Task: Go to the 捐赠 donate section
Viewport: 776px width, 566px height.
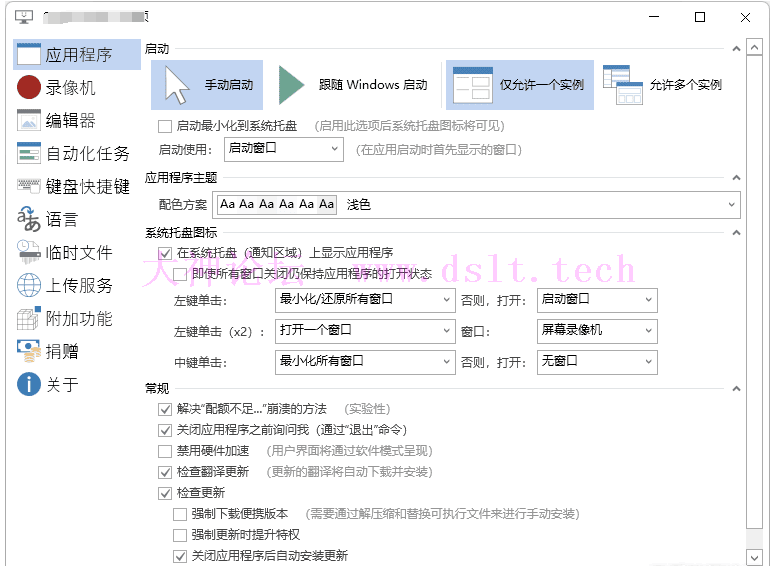Action: (x=62, y=351)
